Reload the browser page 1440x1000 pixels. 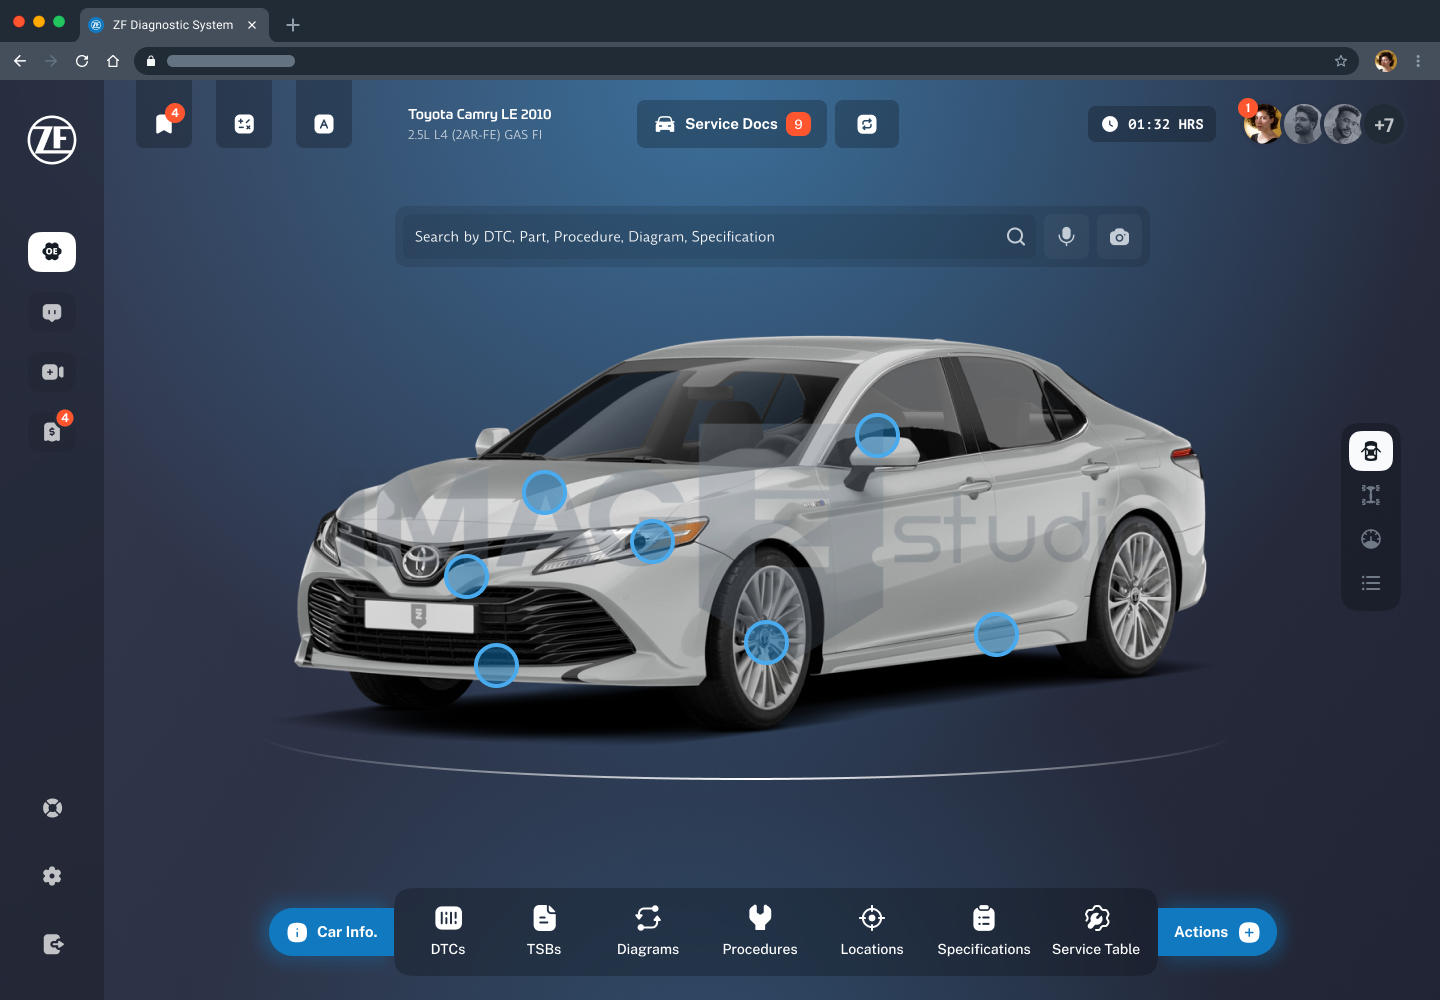(82, 61)
